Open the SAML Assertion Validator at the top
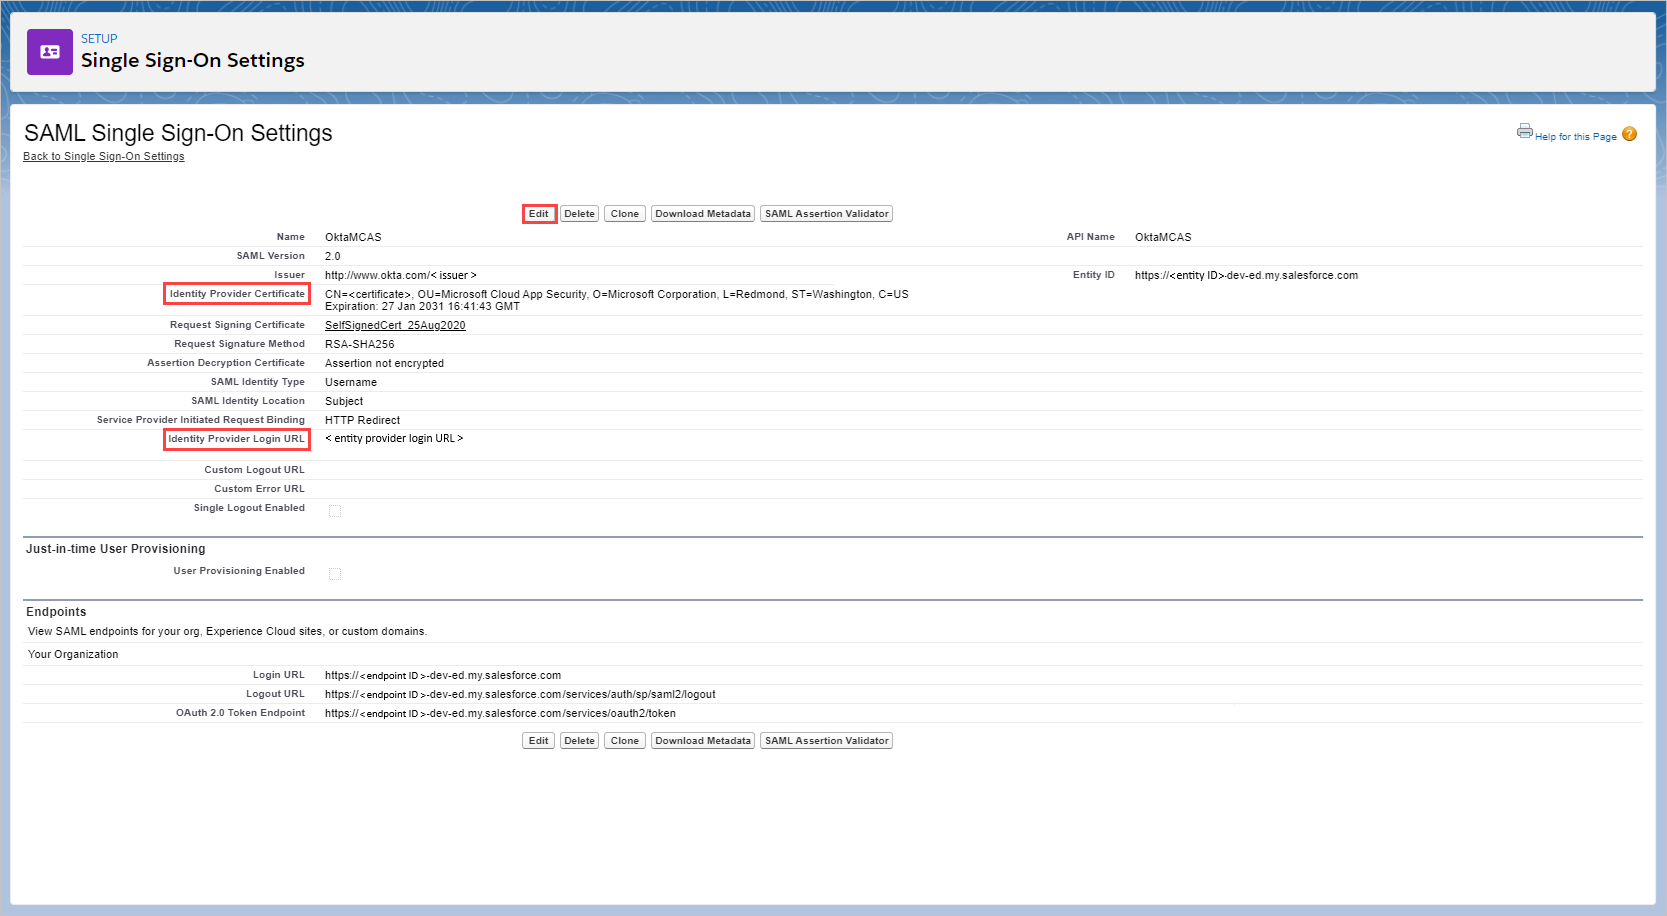The image size is (1667, 916). click(825, 213)
